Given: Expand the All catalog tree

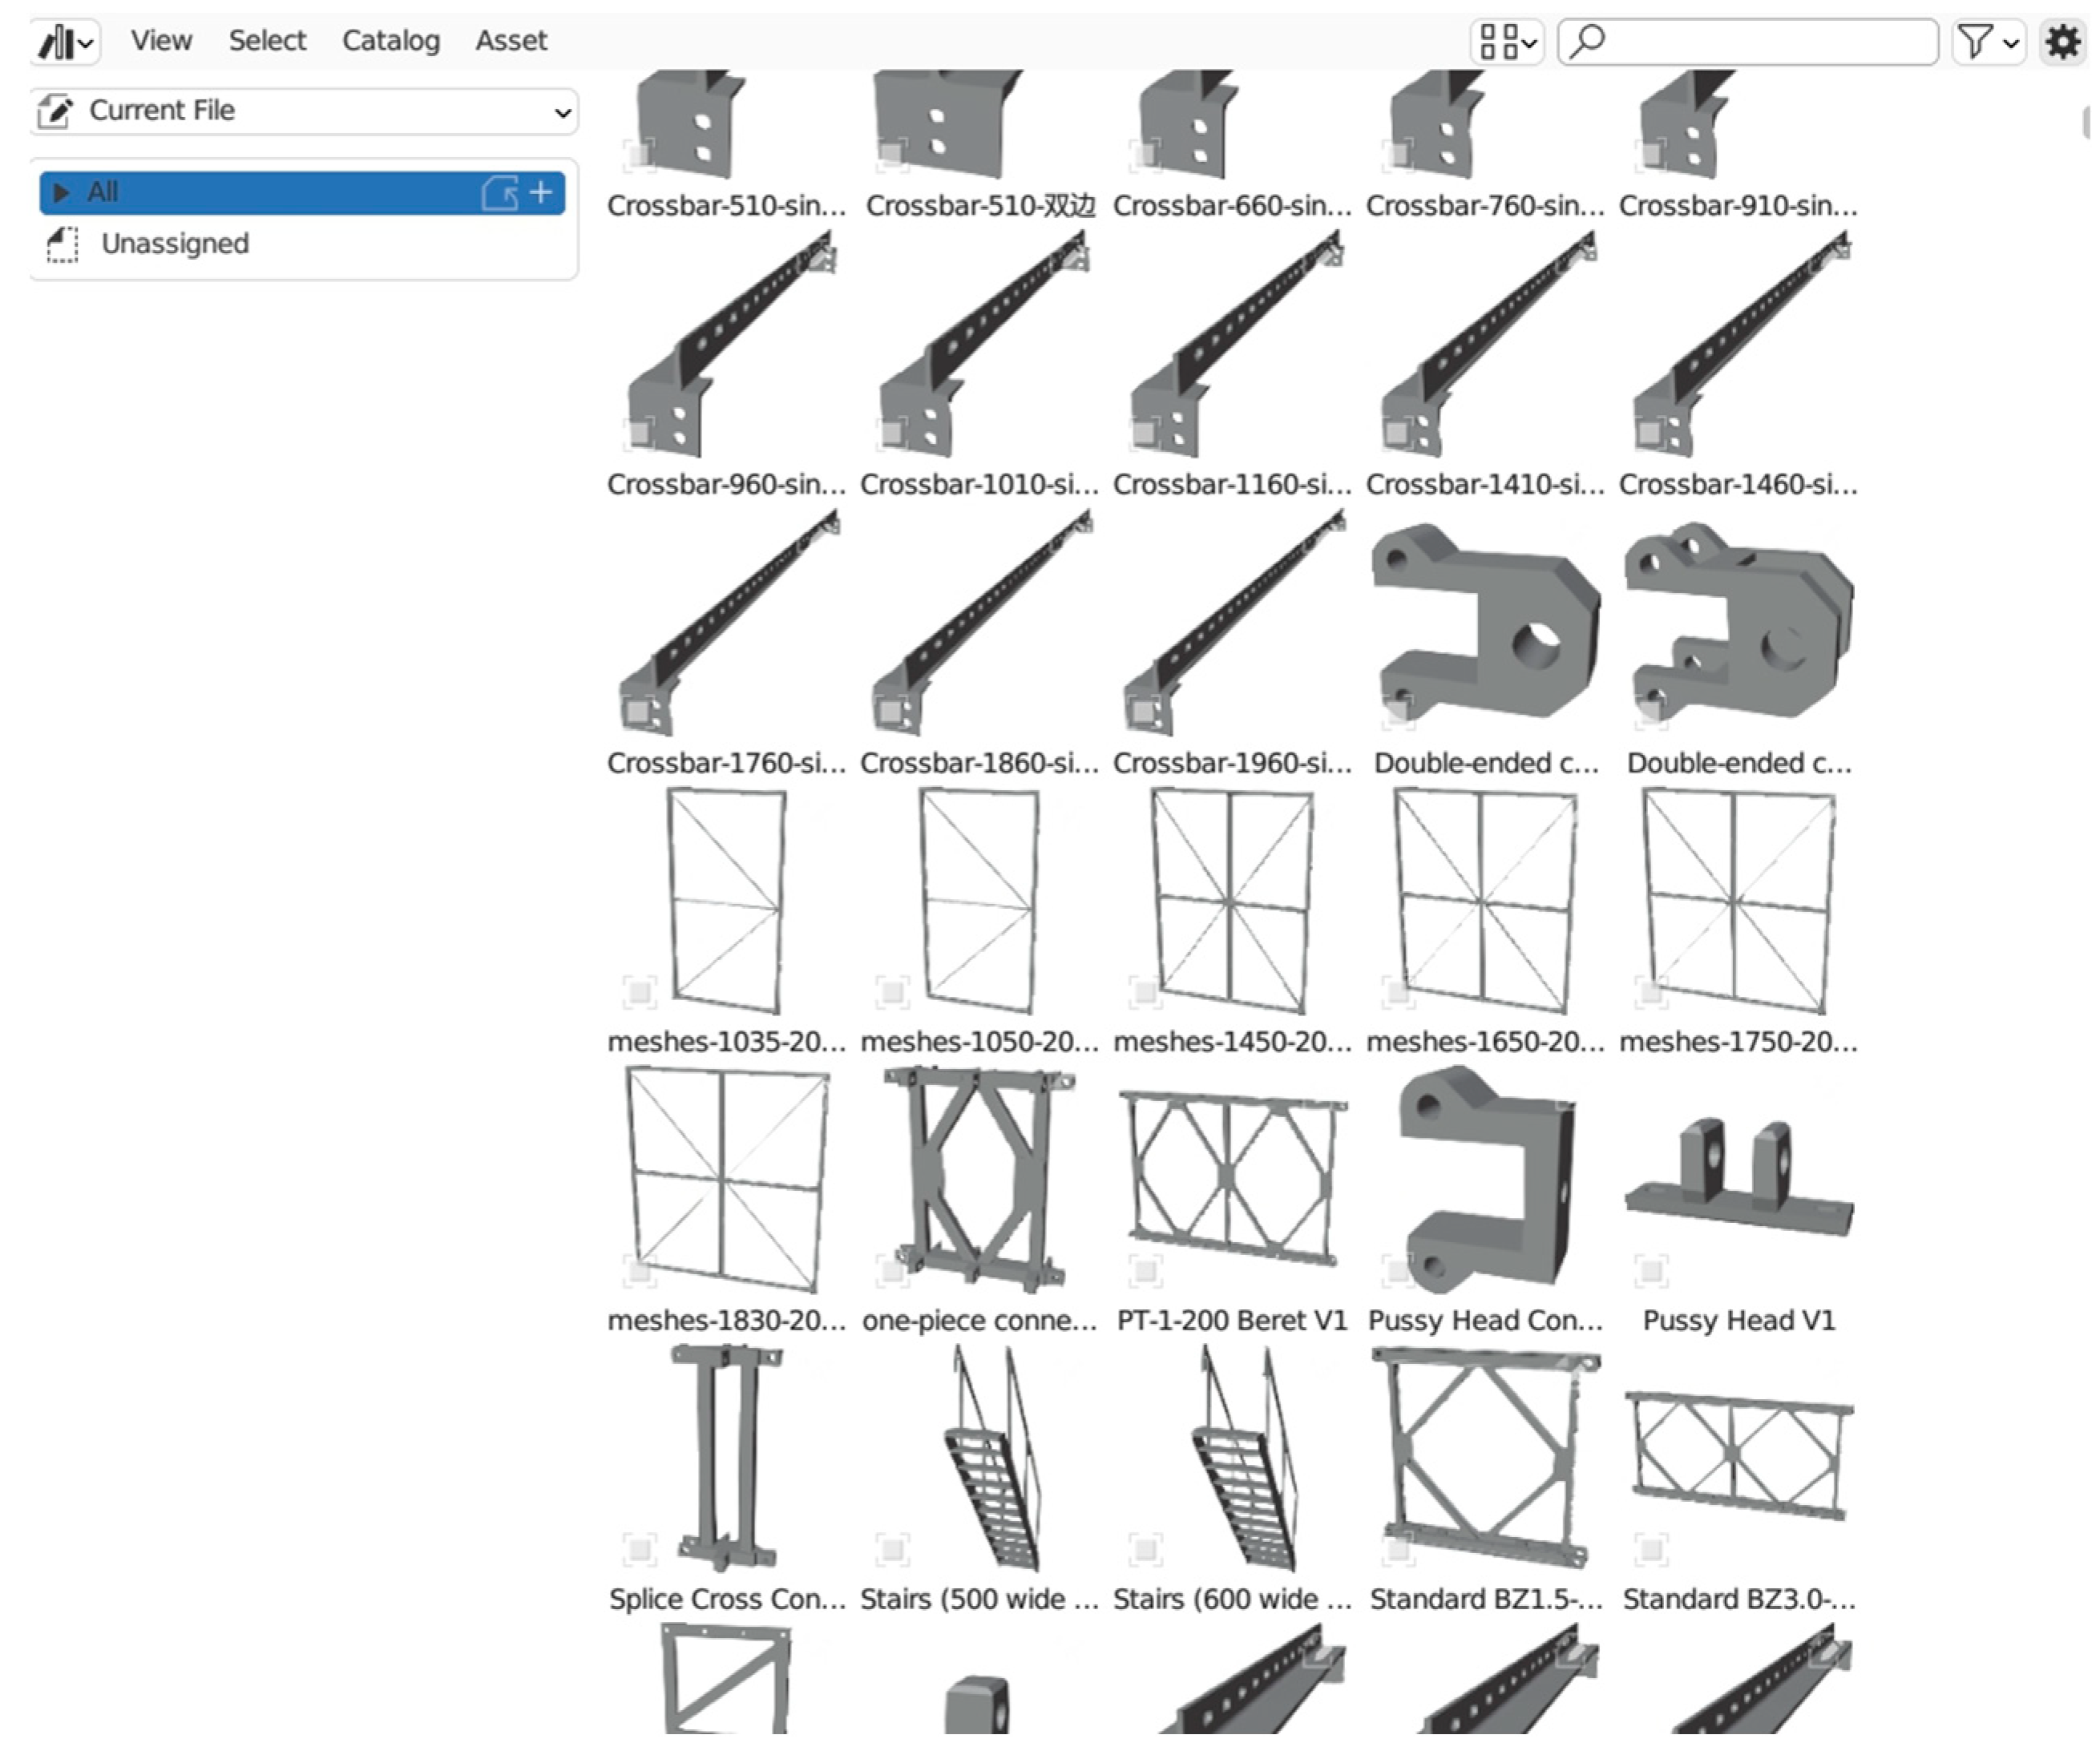Looking at the screenshot, I should coord(61,192).
